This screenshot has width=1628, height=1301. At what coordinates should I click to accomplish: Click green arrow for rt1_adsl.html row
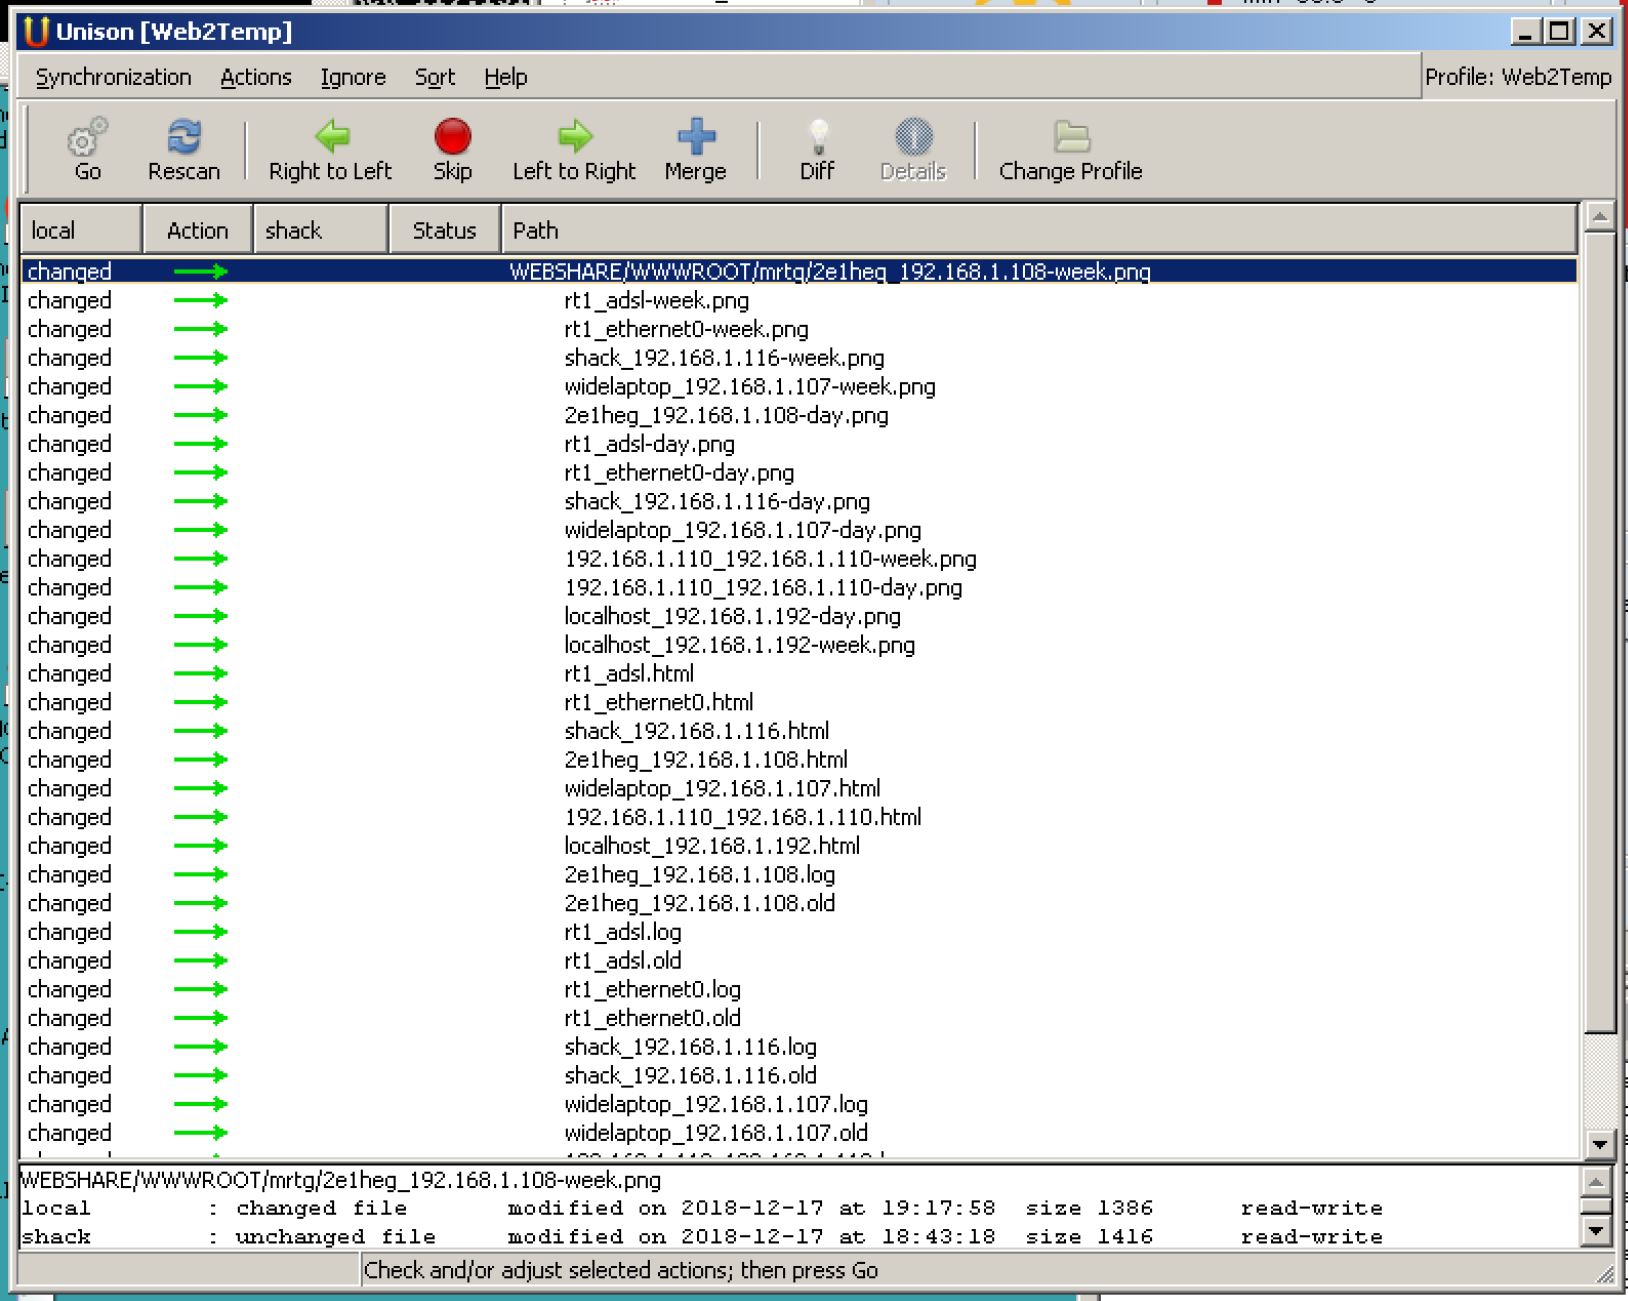(200, 673)
